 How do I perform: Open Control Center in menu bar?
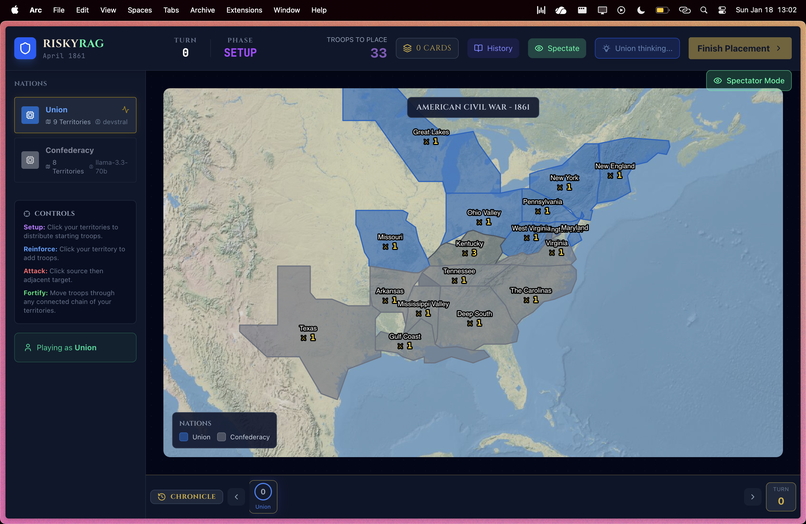(x=722, y=10)
